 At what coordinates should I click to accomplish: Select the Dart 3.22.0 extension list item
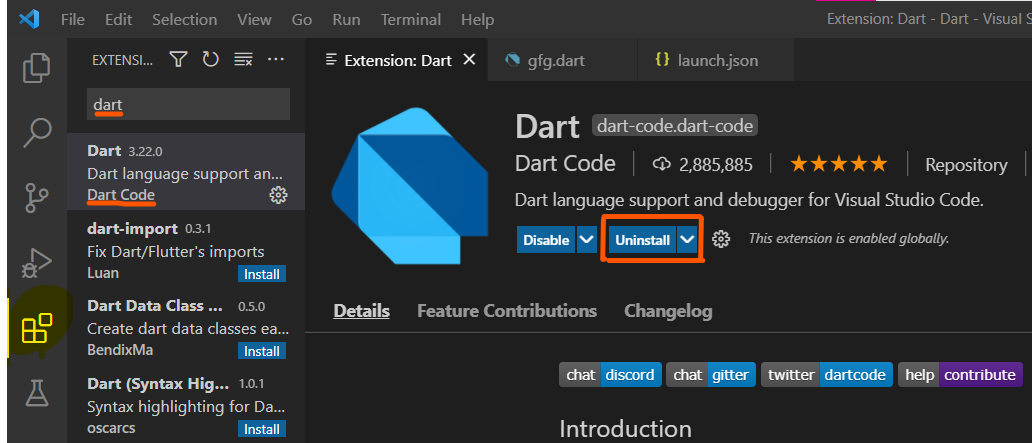(x=186, y=172)
